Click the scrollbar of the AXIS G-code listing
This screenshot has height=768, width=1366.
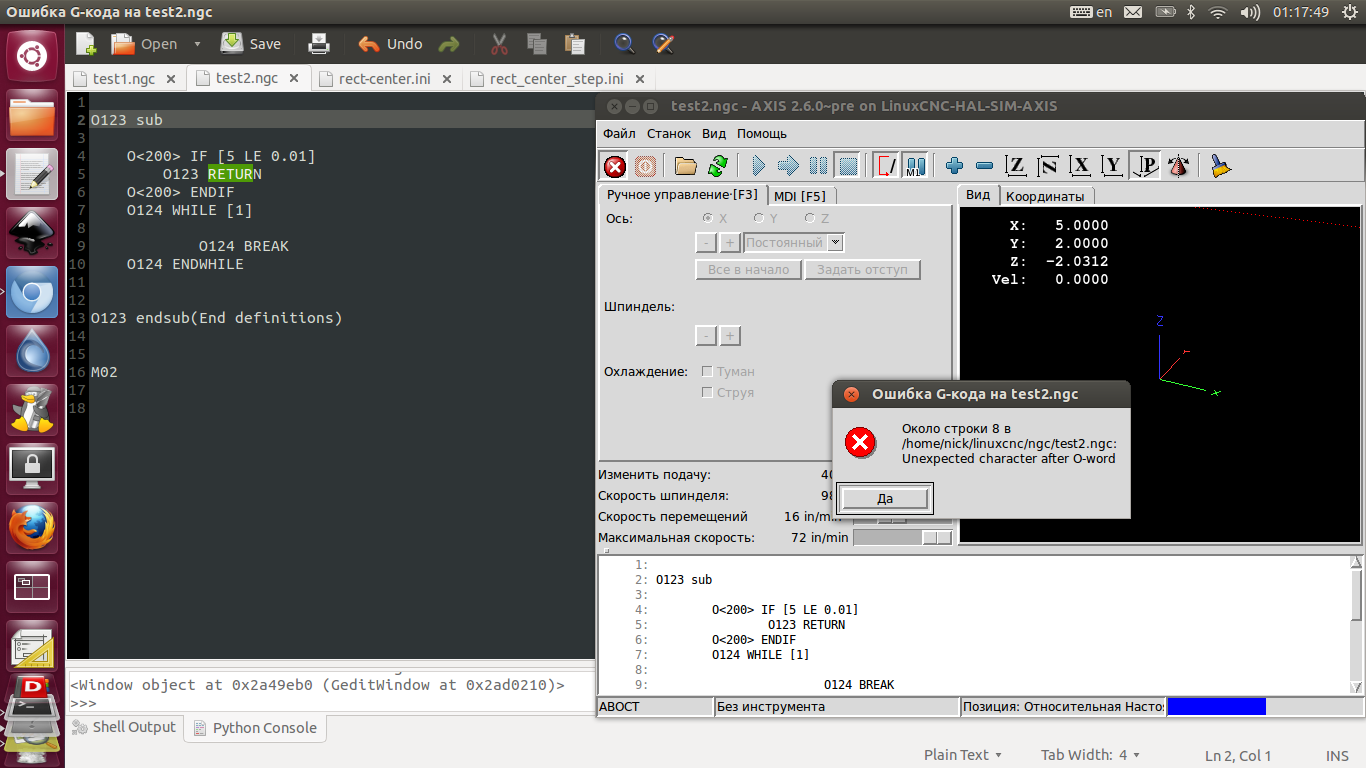click(1356, 624)
